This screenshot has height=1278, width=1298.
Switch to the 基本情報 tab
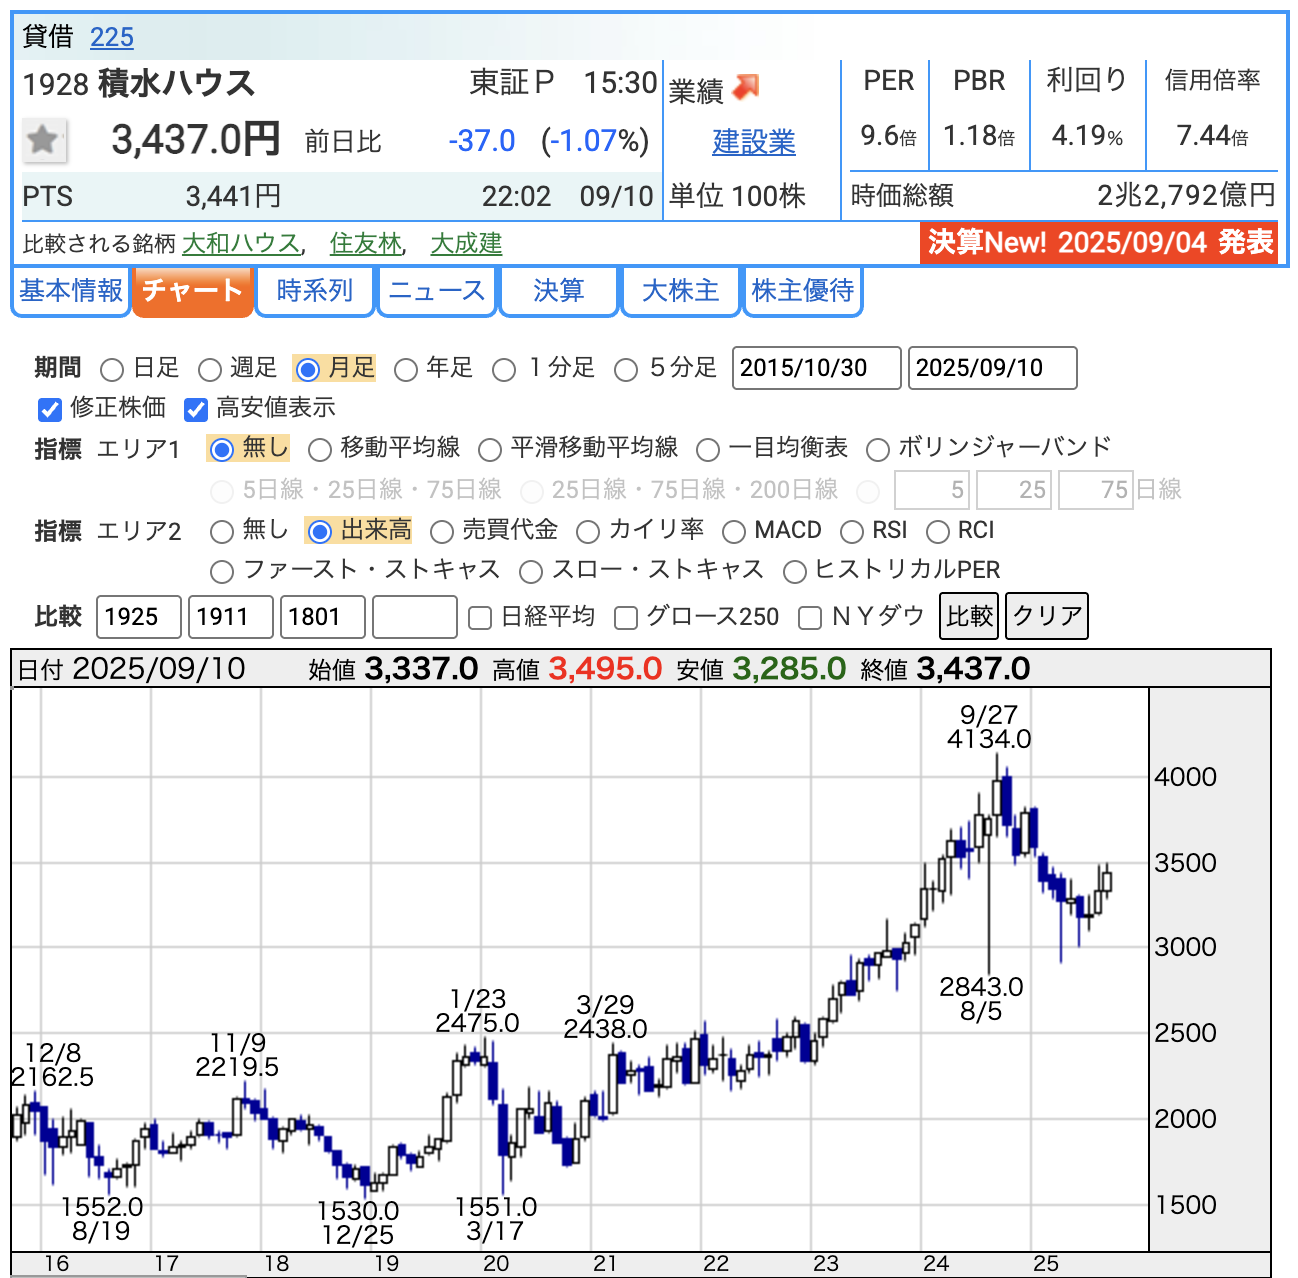[x=71, y=291]
